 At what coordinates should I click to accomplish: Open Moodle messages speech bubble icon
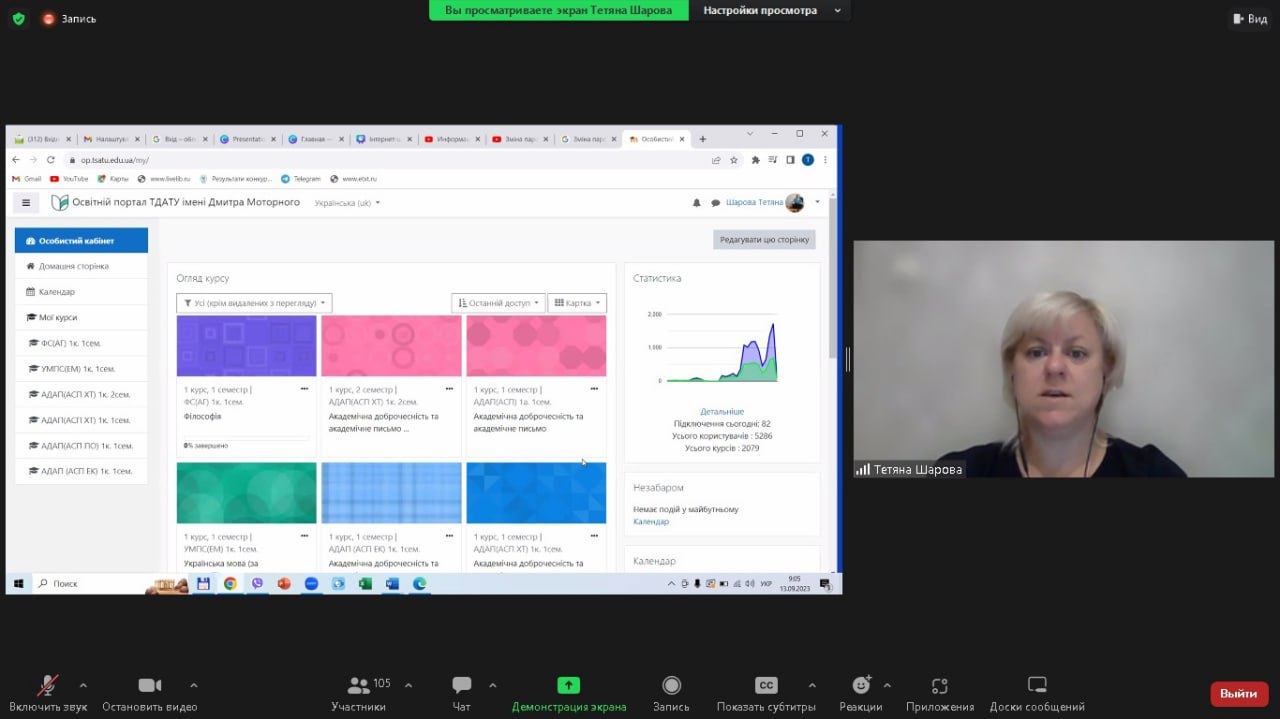coord(715,203)
